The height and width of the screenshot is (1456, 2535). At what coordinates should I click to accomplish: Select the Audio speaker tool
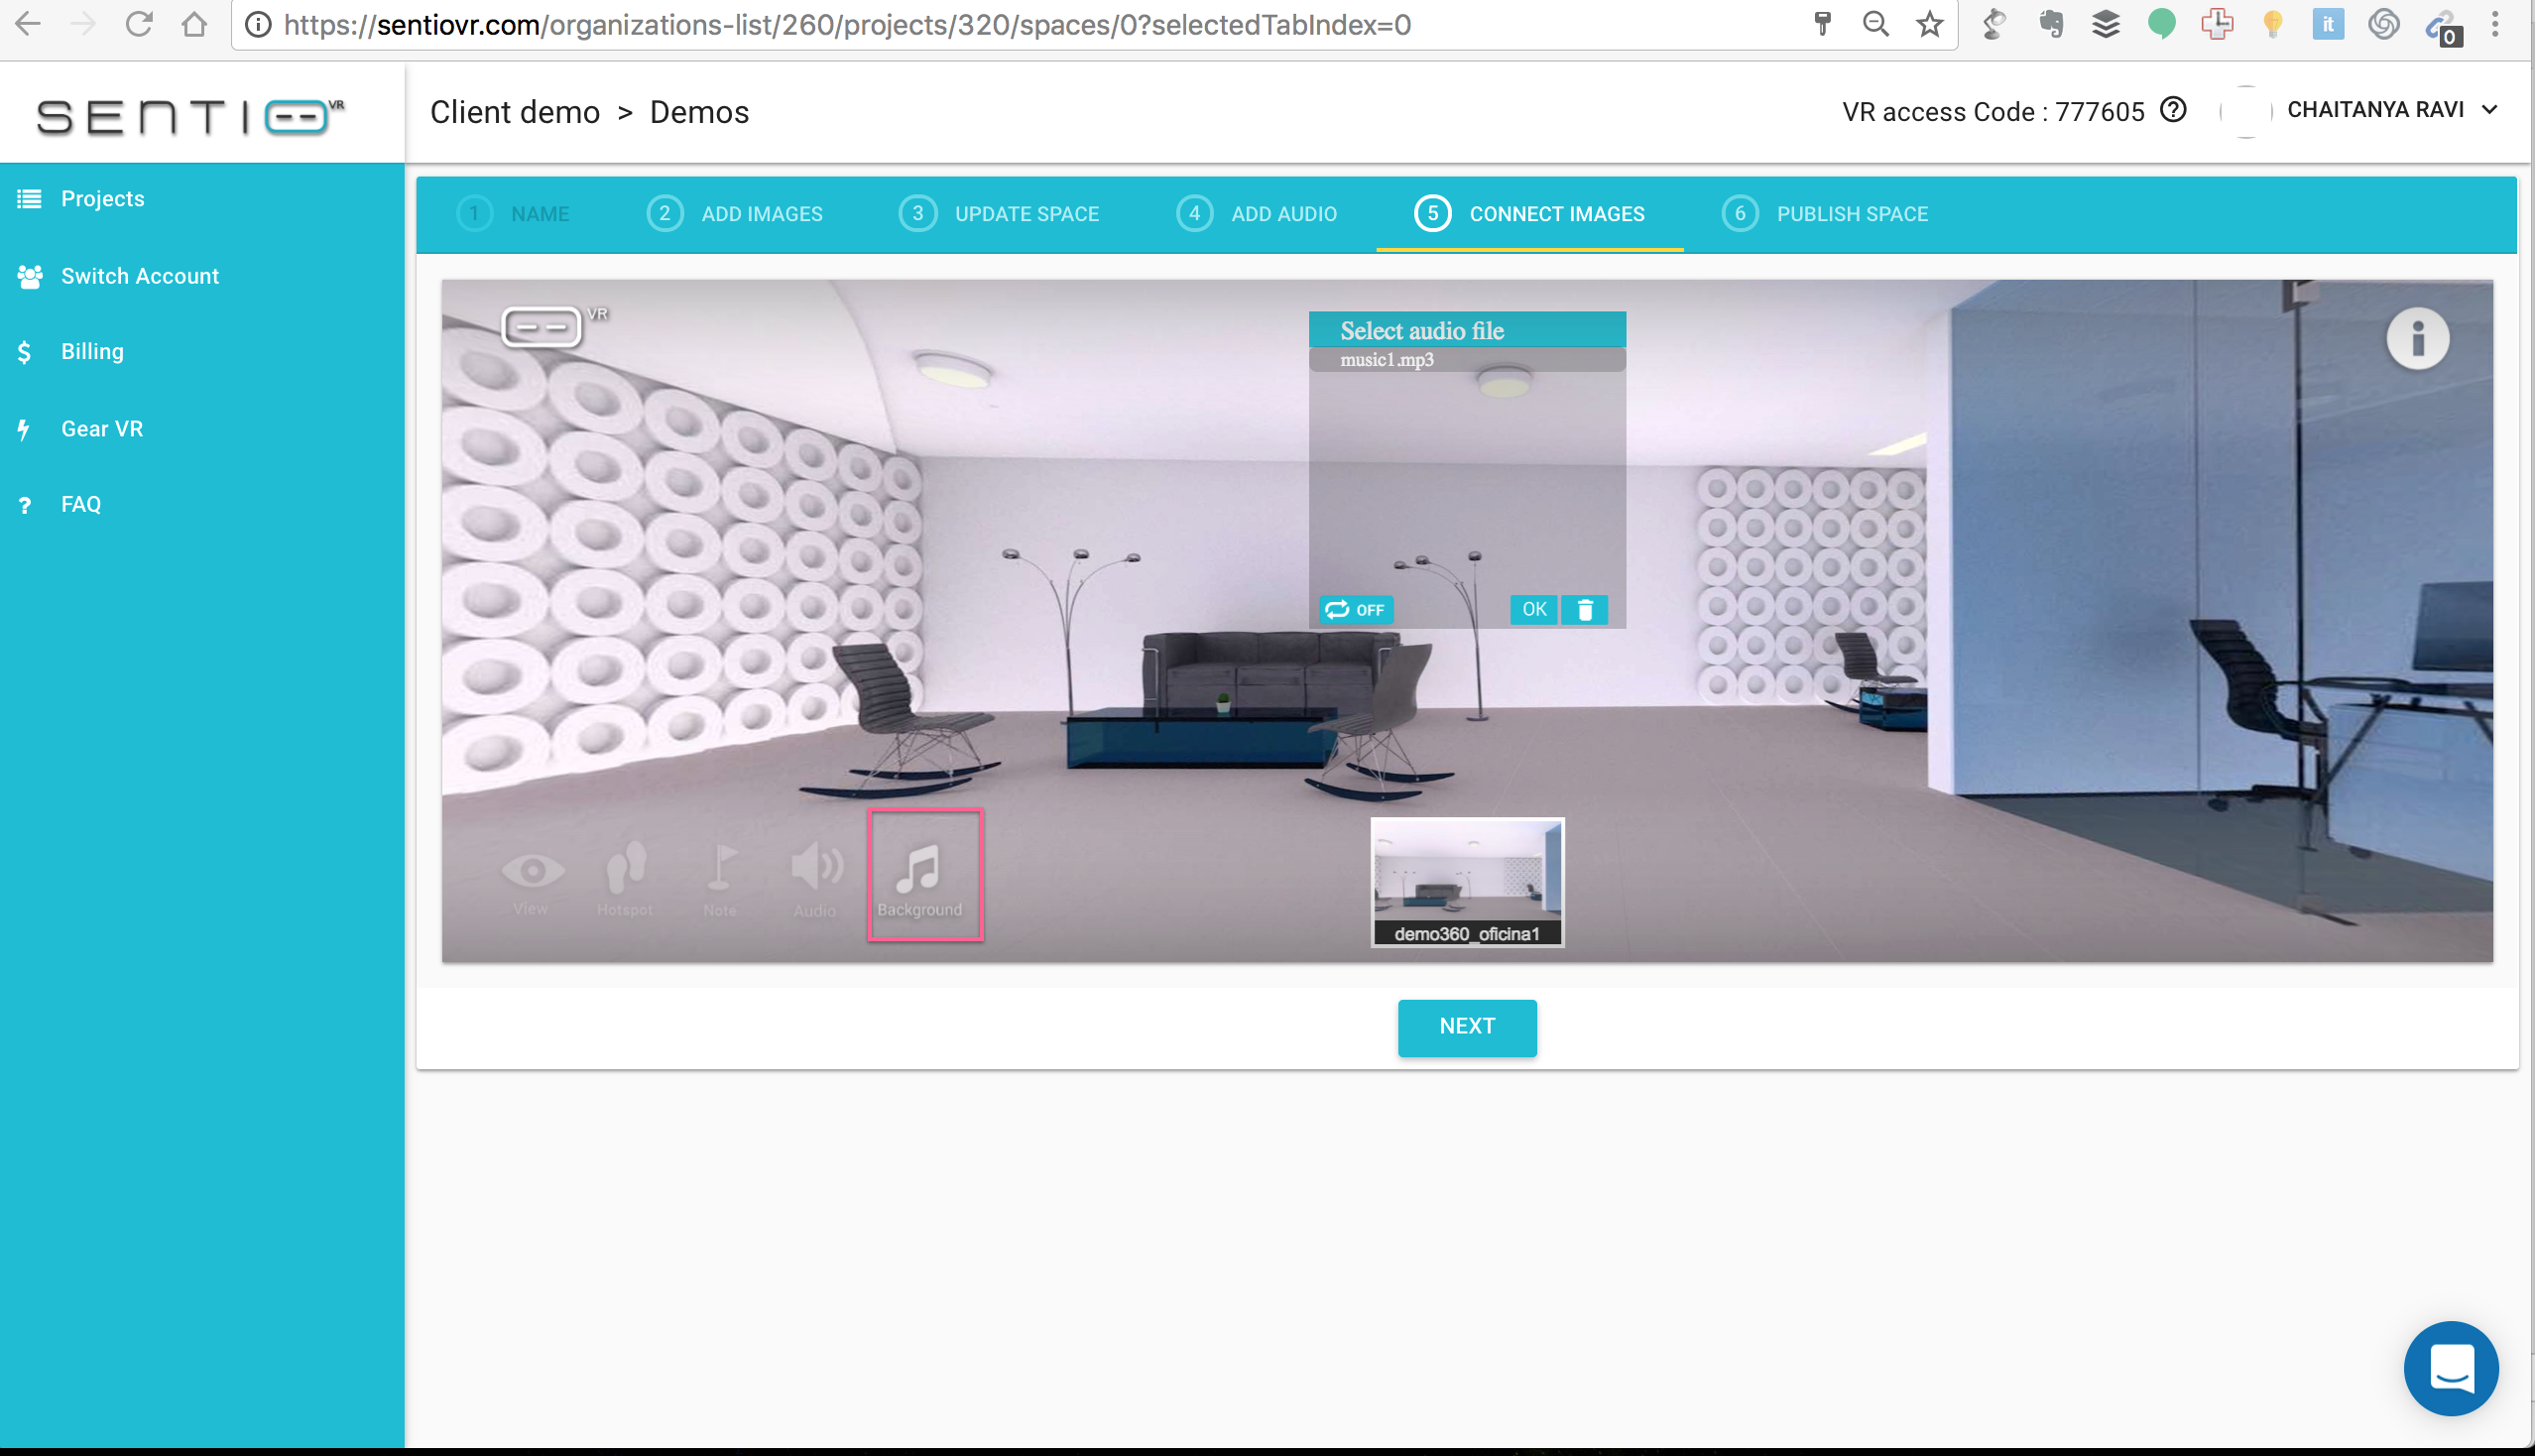816,878
